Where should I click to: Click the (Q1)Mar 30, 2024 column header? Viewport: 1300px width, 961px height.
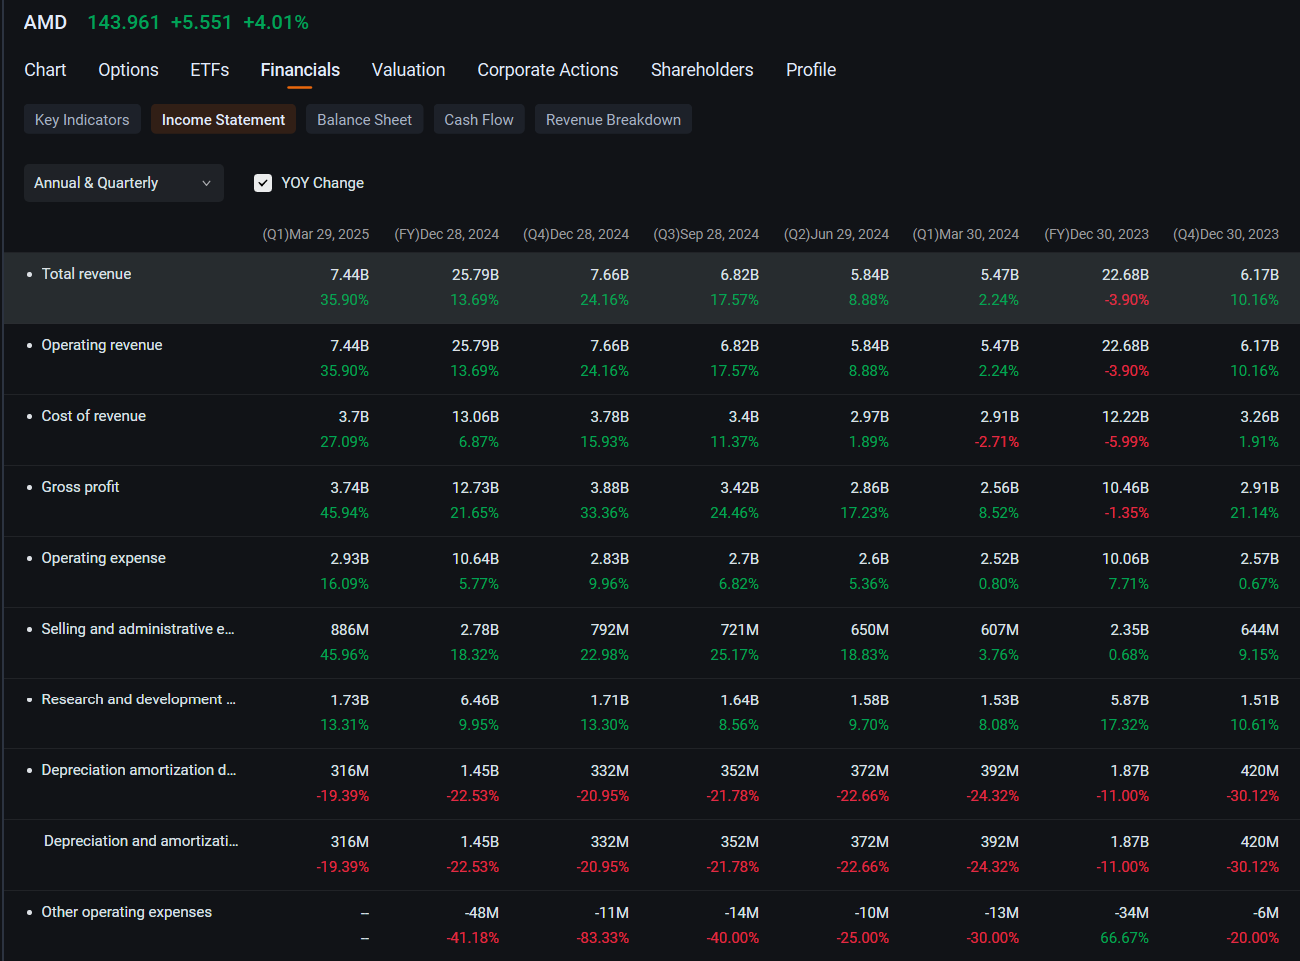click(966, 234)
